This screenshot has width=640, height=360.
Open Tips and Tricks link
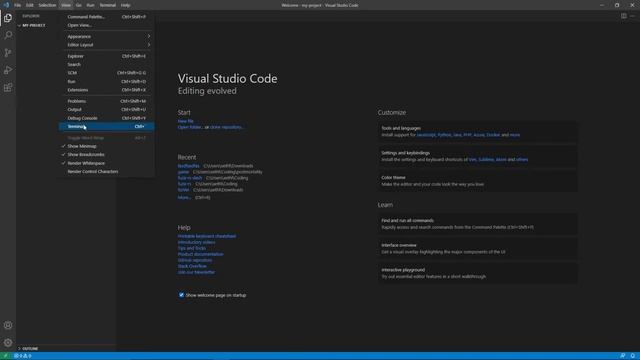pos(191,248)
